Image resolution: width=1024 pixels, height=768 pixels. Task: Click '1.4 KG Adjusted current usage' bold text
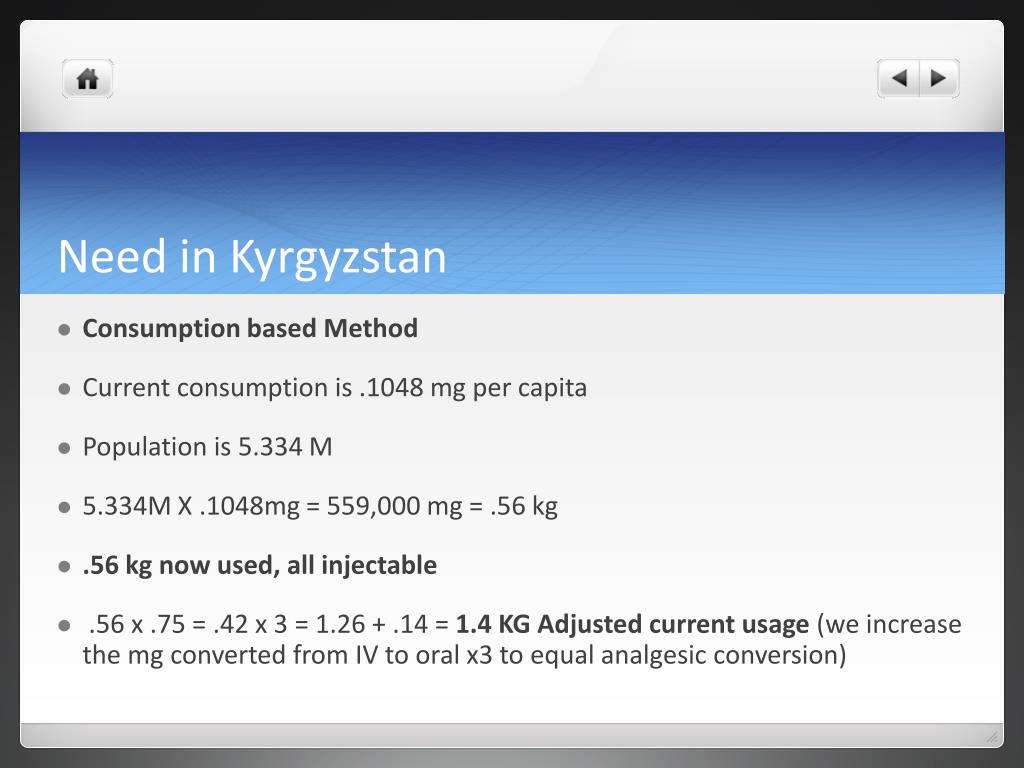[632, 624]
